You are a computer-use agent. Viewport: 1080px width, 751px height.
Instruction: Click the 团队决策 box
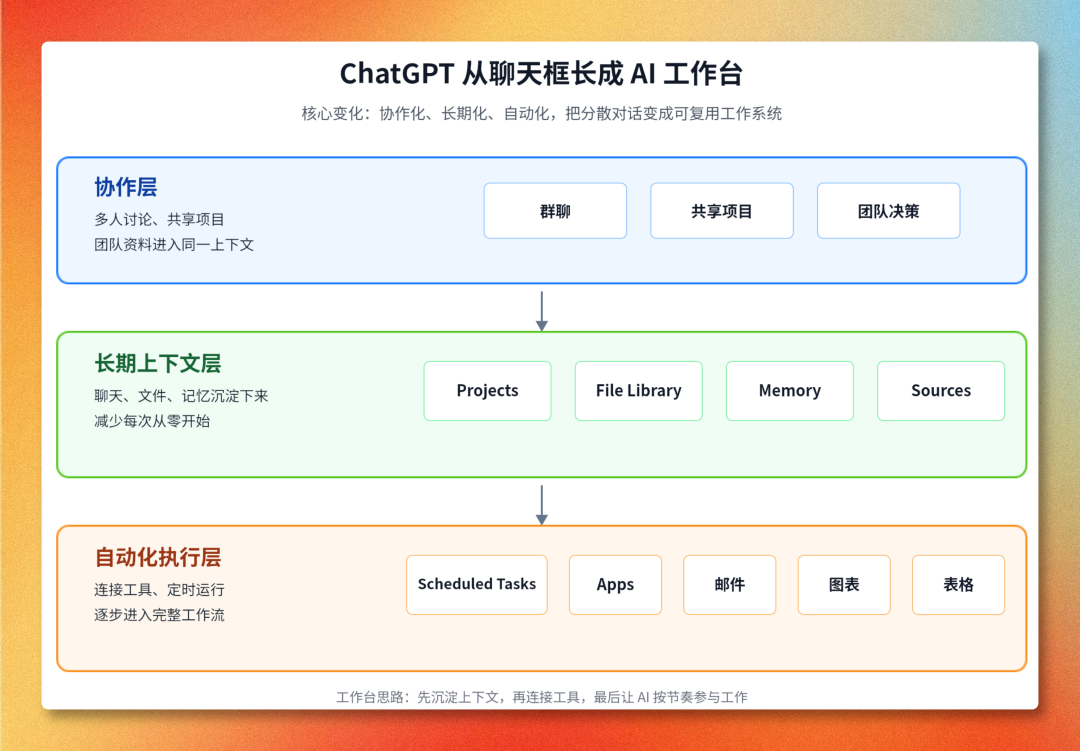click(889, 211)
